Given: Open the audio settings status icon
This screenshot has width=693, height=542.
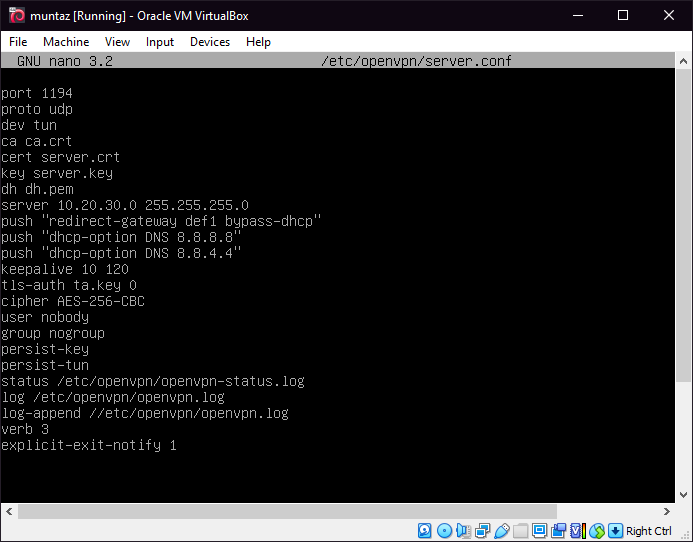Looking at the screenshot, I should pyautogui.click(x=463, y=531).
